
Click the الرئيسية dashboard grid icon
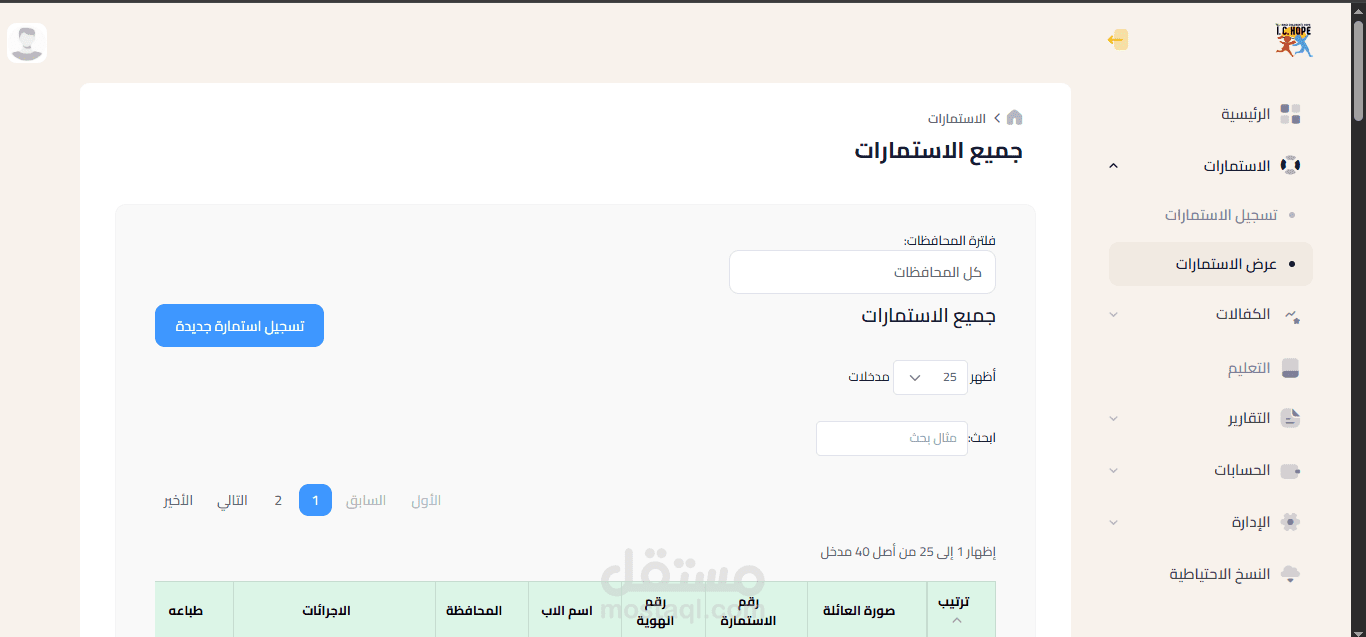click(x=1290, y=114)
